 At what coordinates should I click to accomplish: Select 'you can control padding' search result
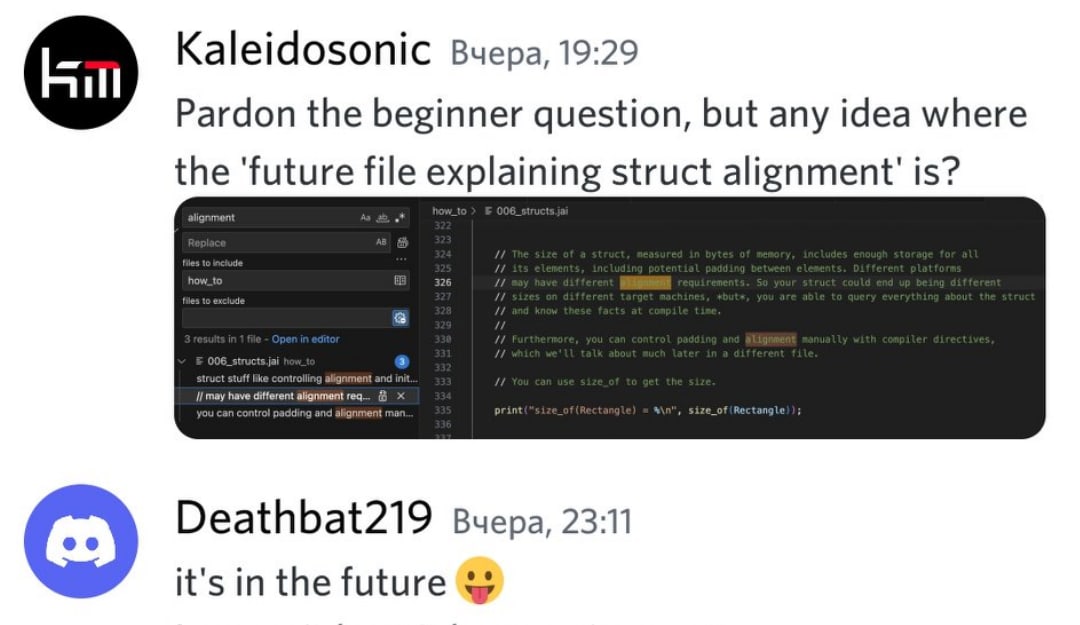click(304, 413)
